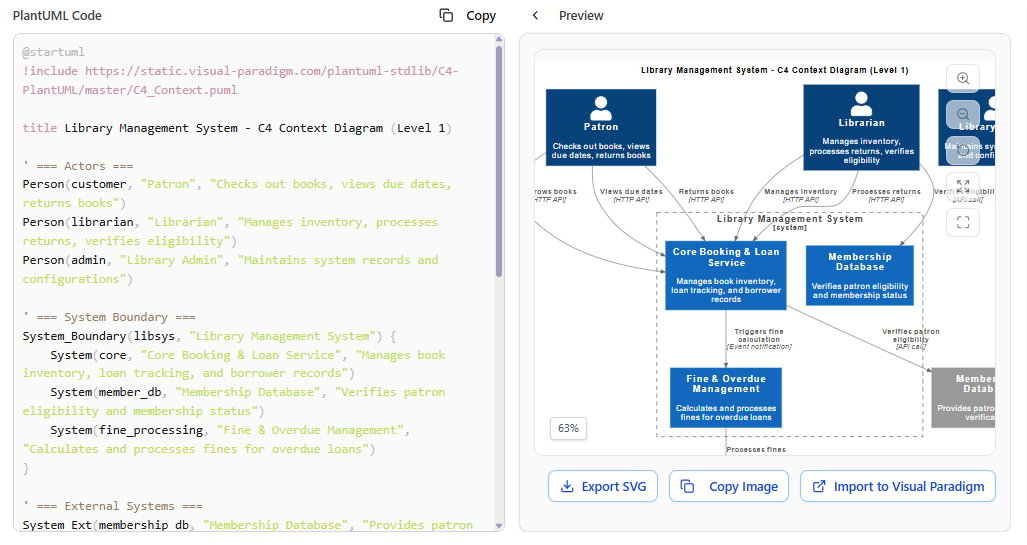Click the zoom out magnifier icon
Viewport: 1027px width, 545px height.
point(962,114)
